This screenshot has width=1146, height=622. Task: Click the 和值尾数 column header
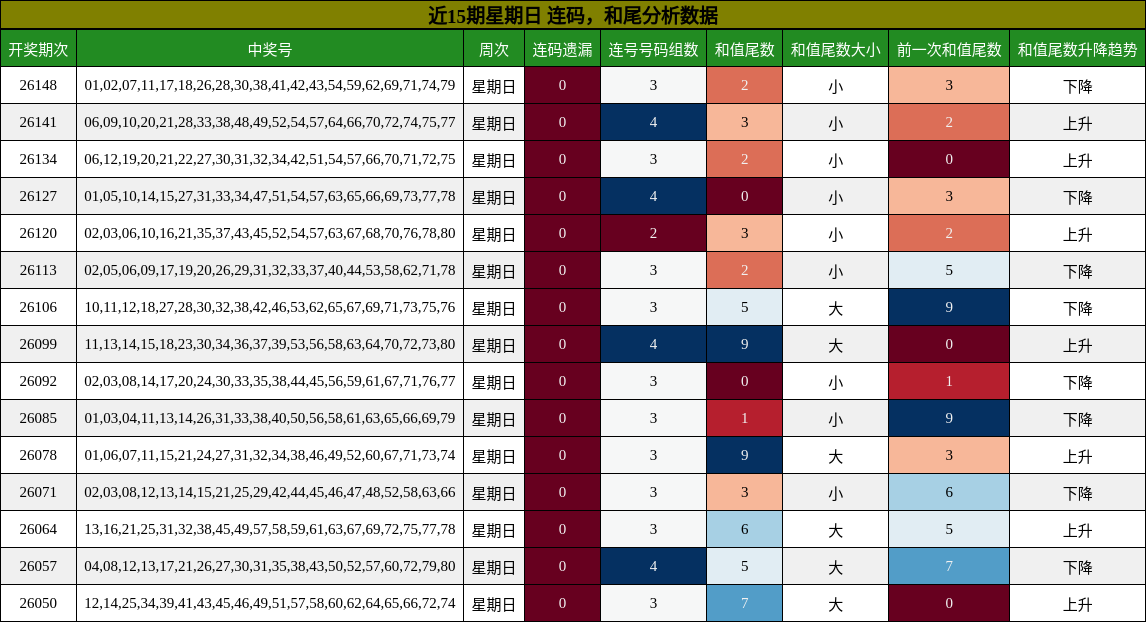[x=745, y=49]
